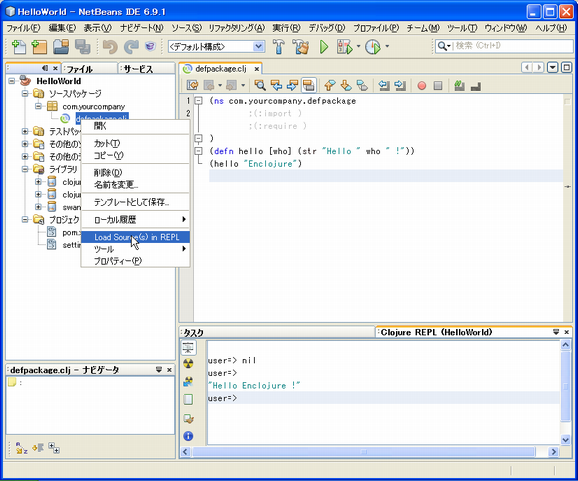Click the REPL vertical scrollbar down arrow

coord(565,439)
